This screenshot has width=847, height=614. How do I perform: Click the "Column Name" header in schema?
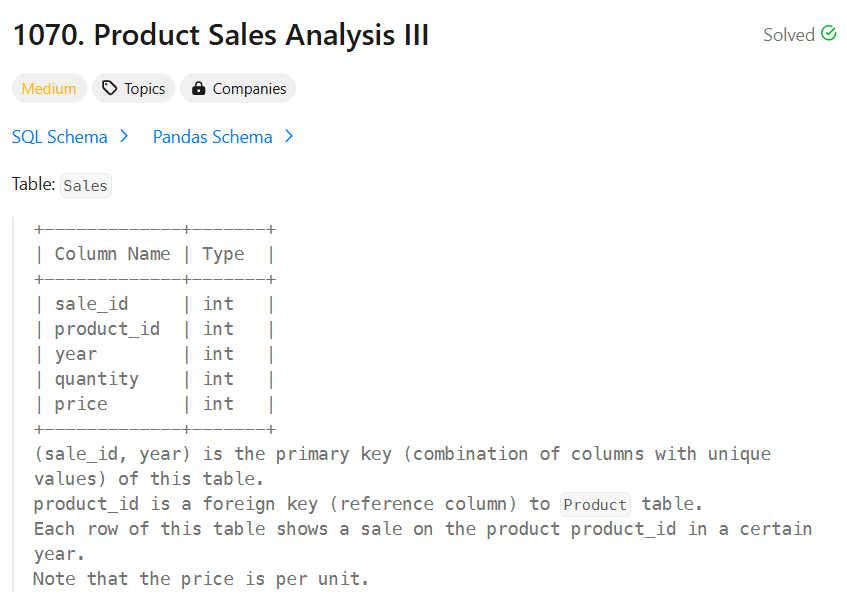point(112,254)
